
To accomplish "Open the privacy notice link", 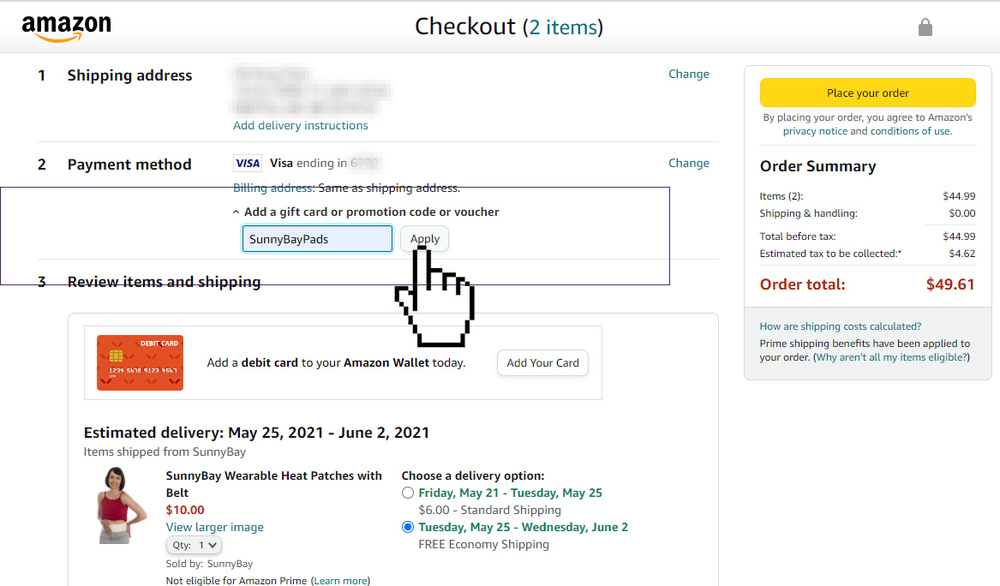I will point(814,131).
